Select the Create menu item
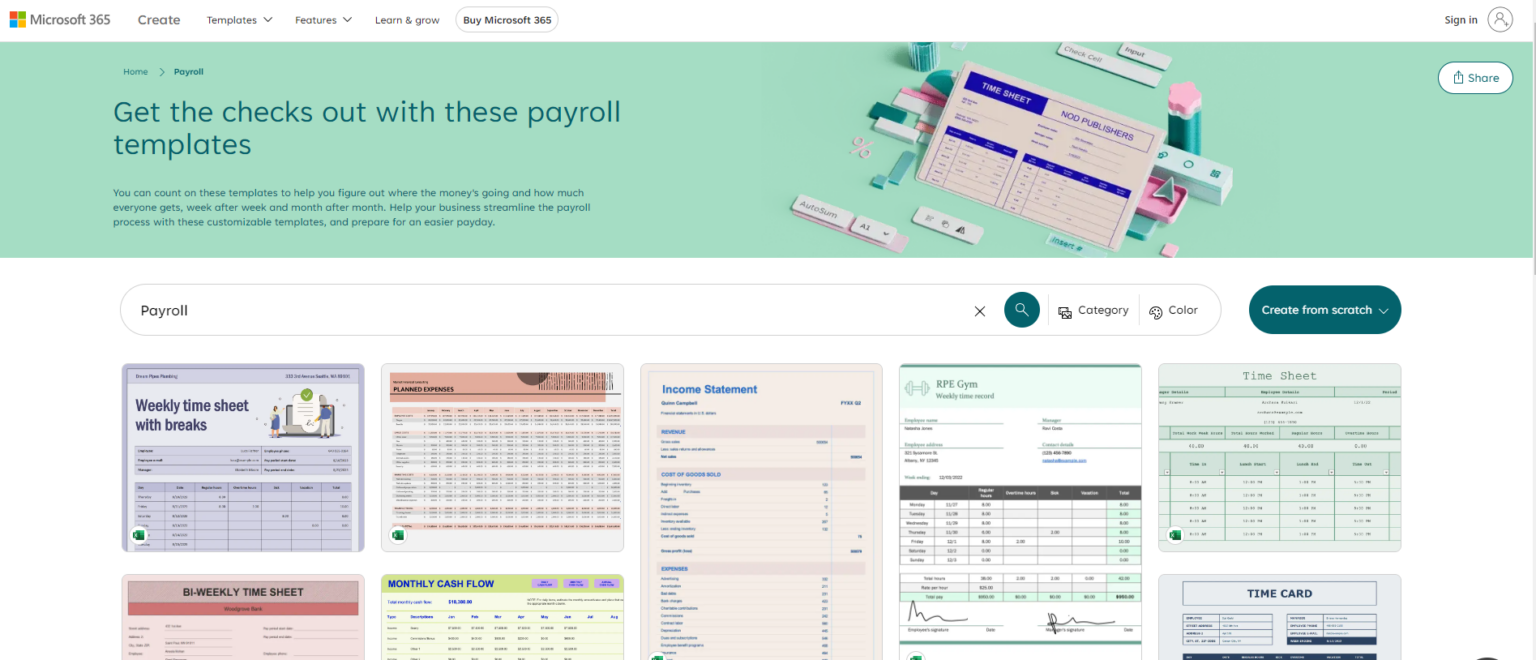Screen dimensions: 1536x660 point(158,19)
